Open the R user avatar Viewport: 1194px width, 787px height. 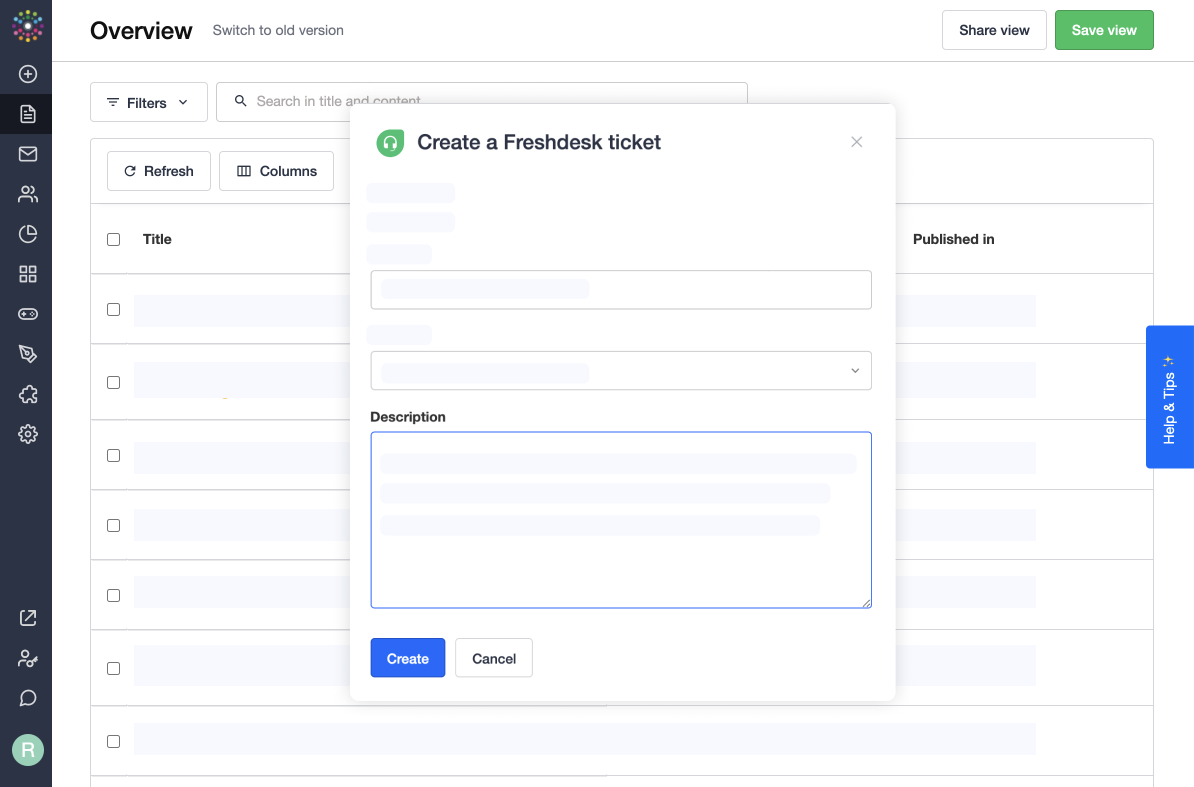click(x=27, y=750)
